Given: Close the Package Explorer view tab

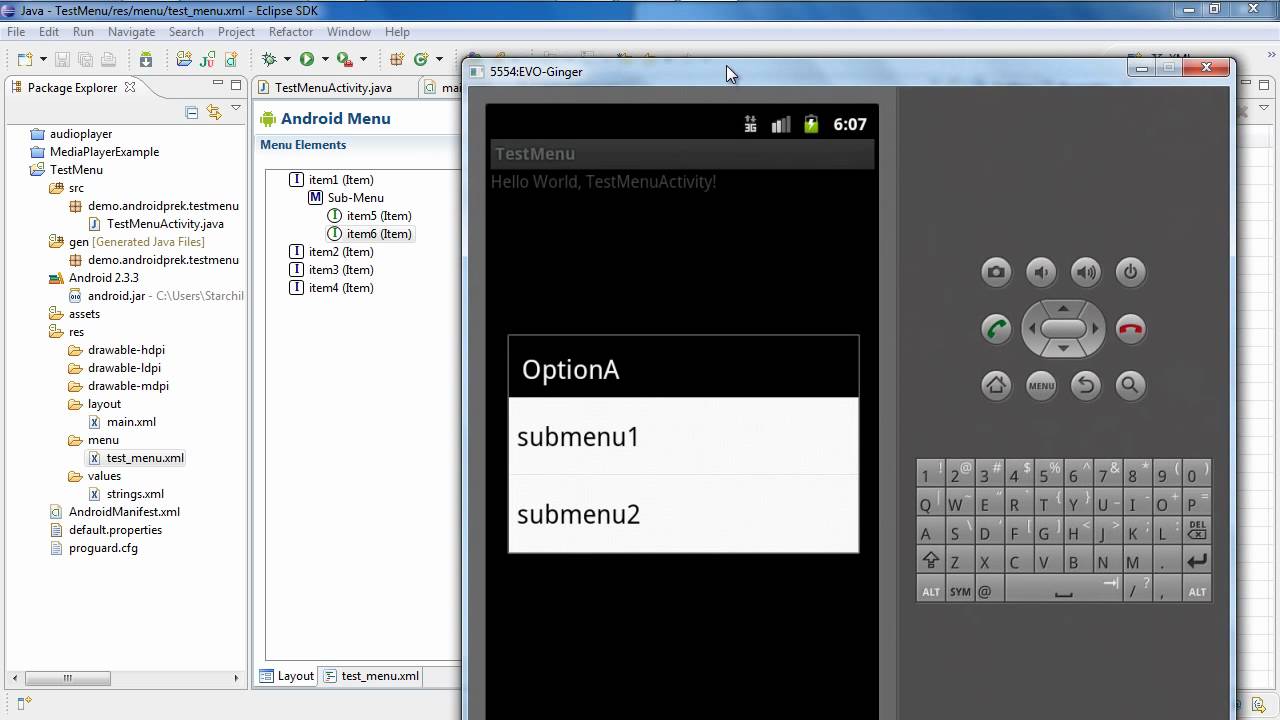Looking at the screenshot, I should [x=129, y=88].
